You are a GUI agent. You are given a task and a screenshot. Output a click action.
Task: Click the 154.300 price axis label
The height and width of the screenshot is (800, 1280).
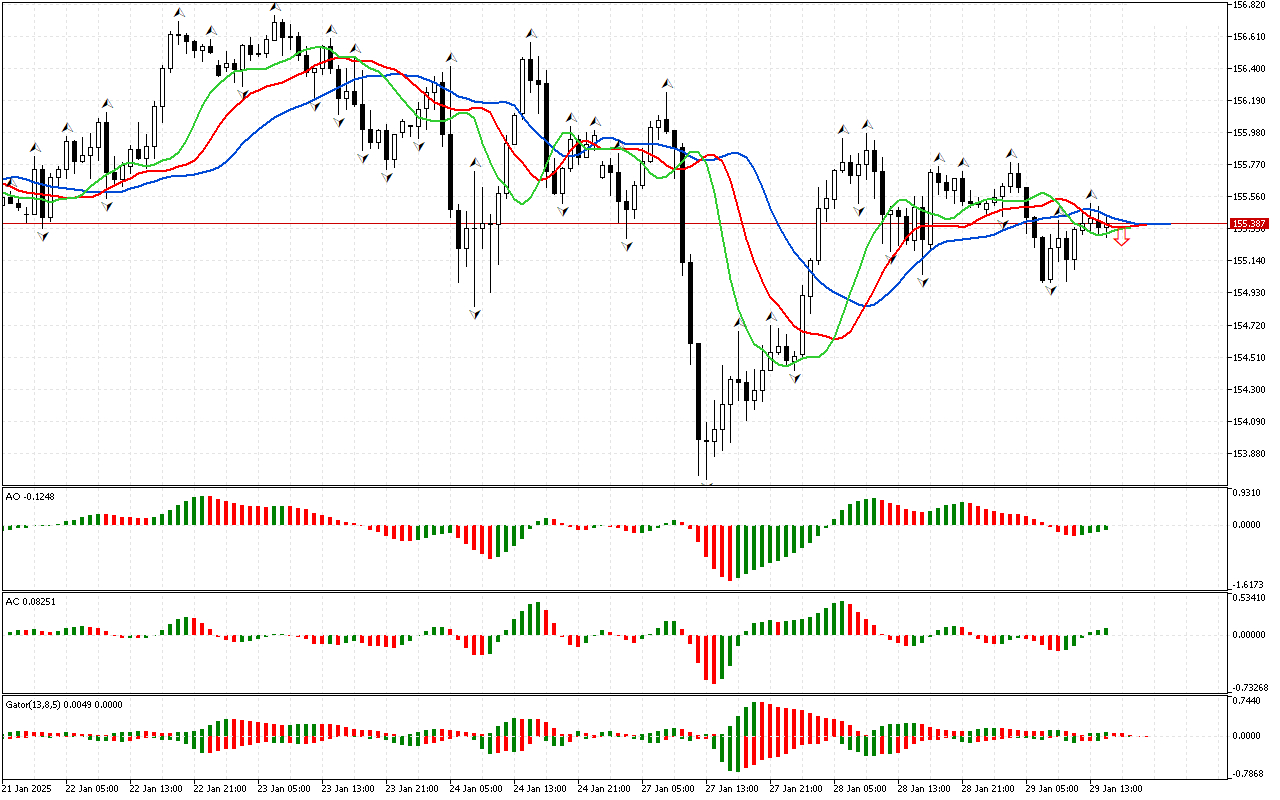tap(1248, 390)
